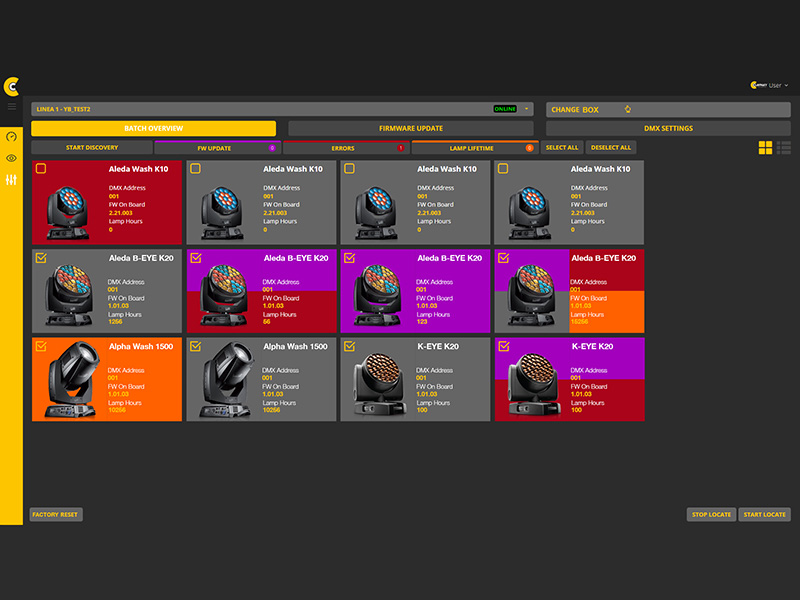Switch to list view layout

[x=784, y=148]
